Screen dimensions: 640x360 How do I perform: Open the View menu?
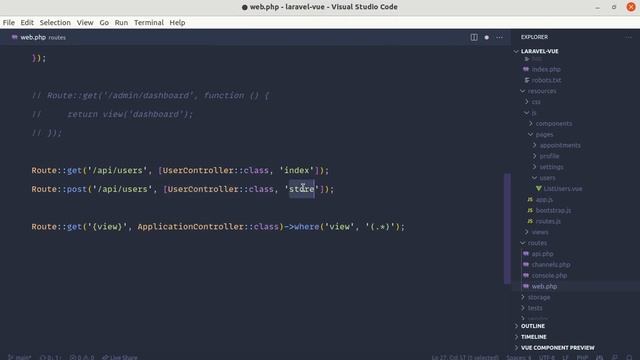tap(85, 22)
